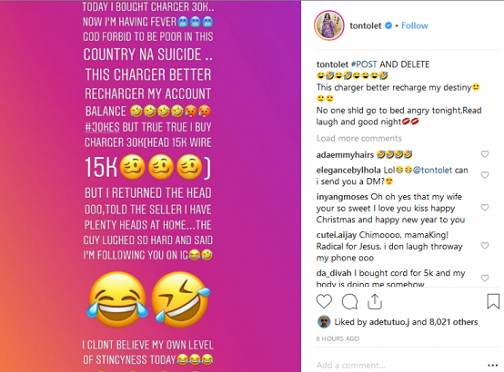Image resolution: width=504 pixels, height=372 pixels.
Task: Open the @tontolet mention in the comment
Action: click(x=433, y=170)
